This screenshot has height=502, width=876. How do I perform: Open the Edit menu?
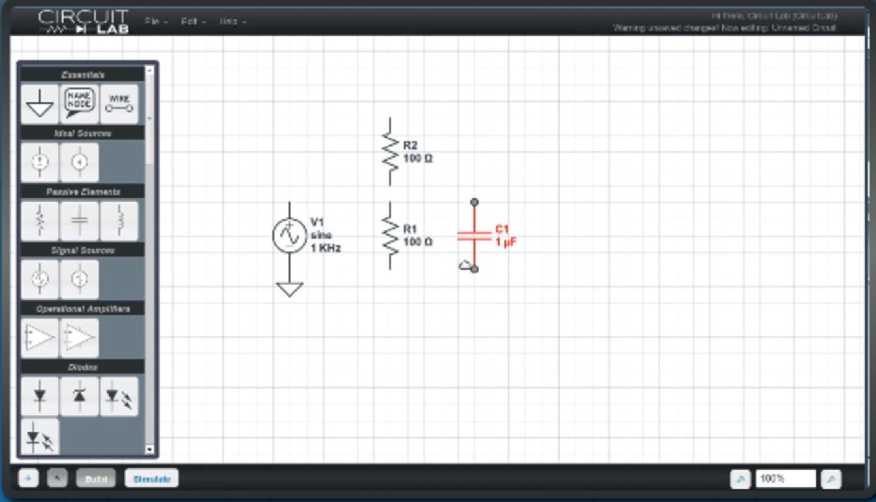pyautogui.click(x=193, y=21)
